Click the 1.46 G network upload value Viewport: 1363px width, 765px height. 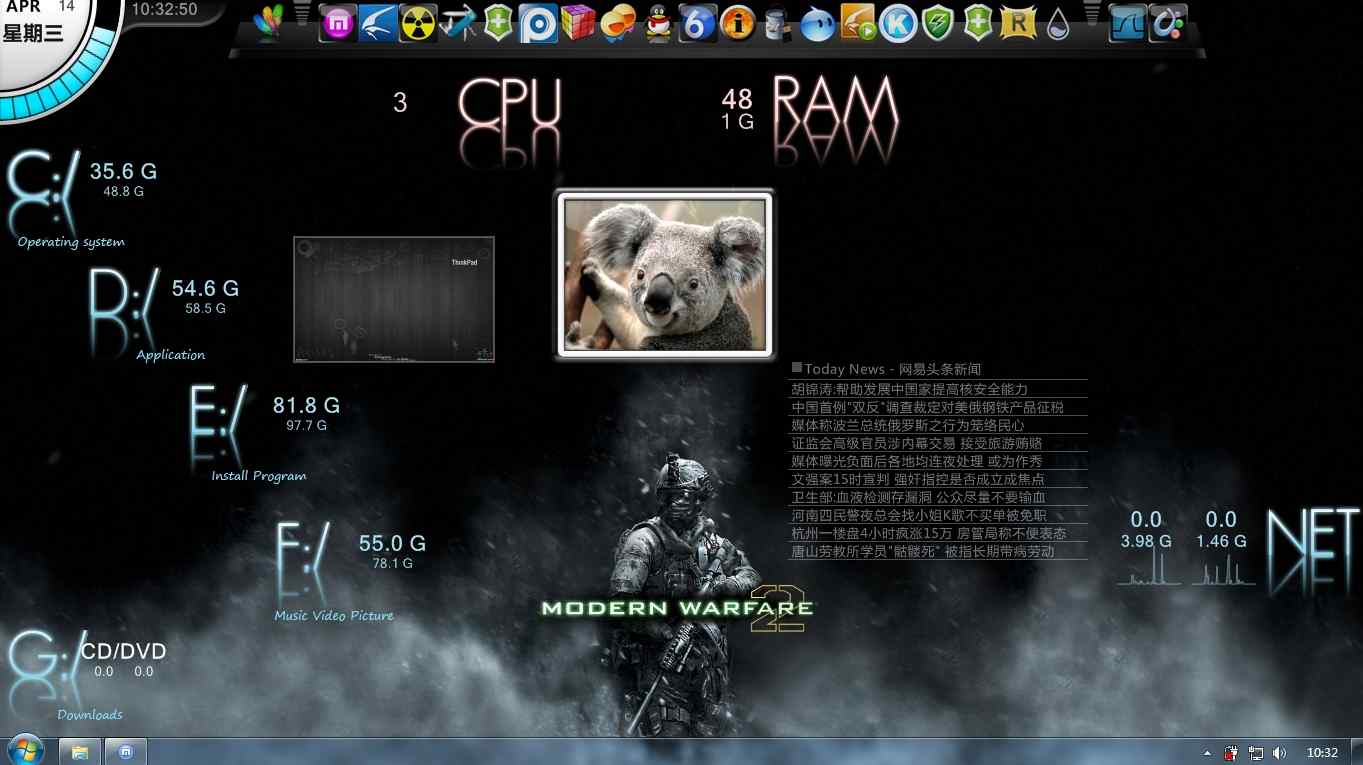click(x=1221, y=541)
